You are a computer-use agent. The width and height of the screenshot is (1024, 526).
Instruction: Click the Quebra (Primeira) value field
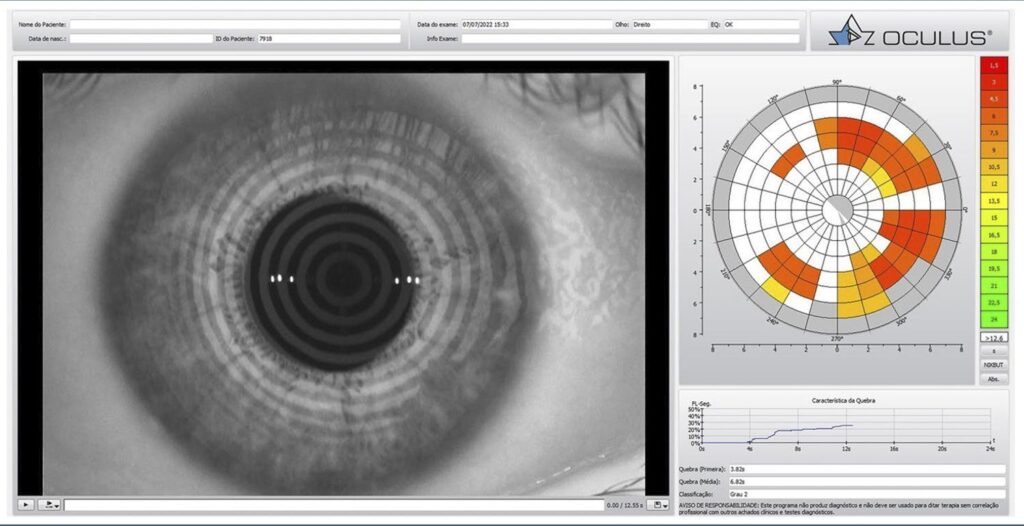tap(865, 468)
